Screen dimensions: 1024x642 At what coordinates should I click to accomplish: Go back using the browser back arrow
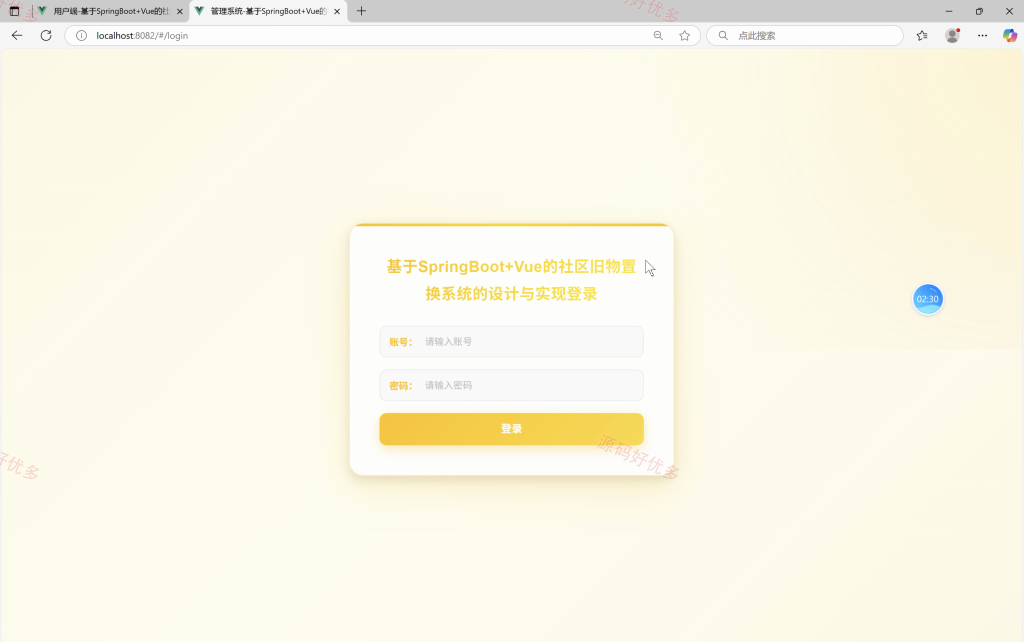coord(17,35)
